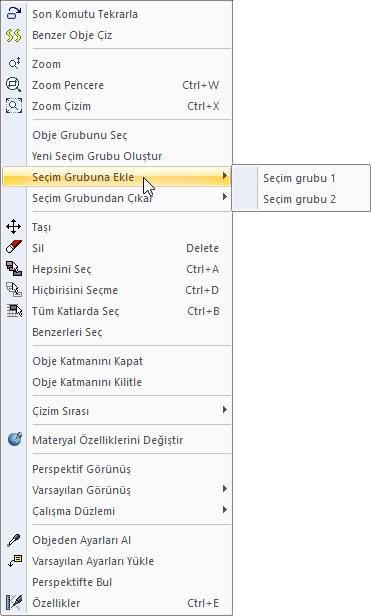Click the Benzer Obje Çiz icon
Screen dimensions: 371x616
pos(14,35)
